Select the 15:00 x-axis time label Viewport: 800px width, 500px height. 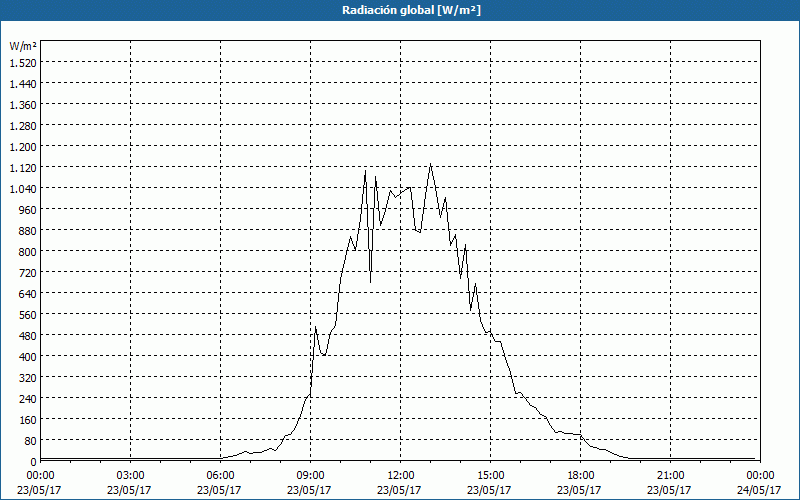point(490,476)
